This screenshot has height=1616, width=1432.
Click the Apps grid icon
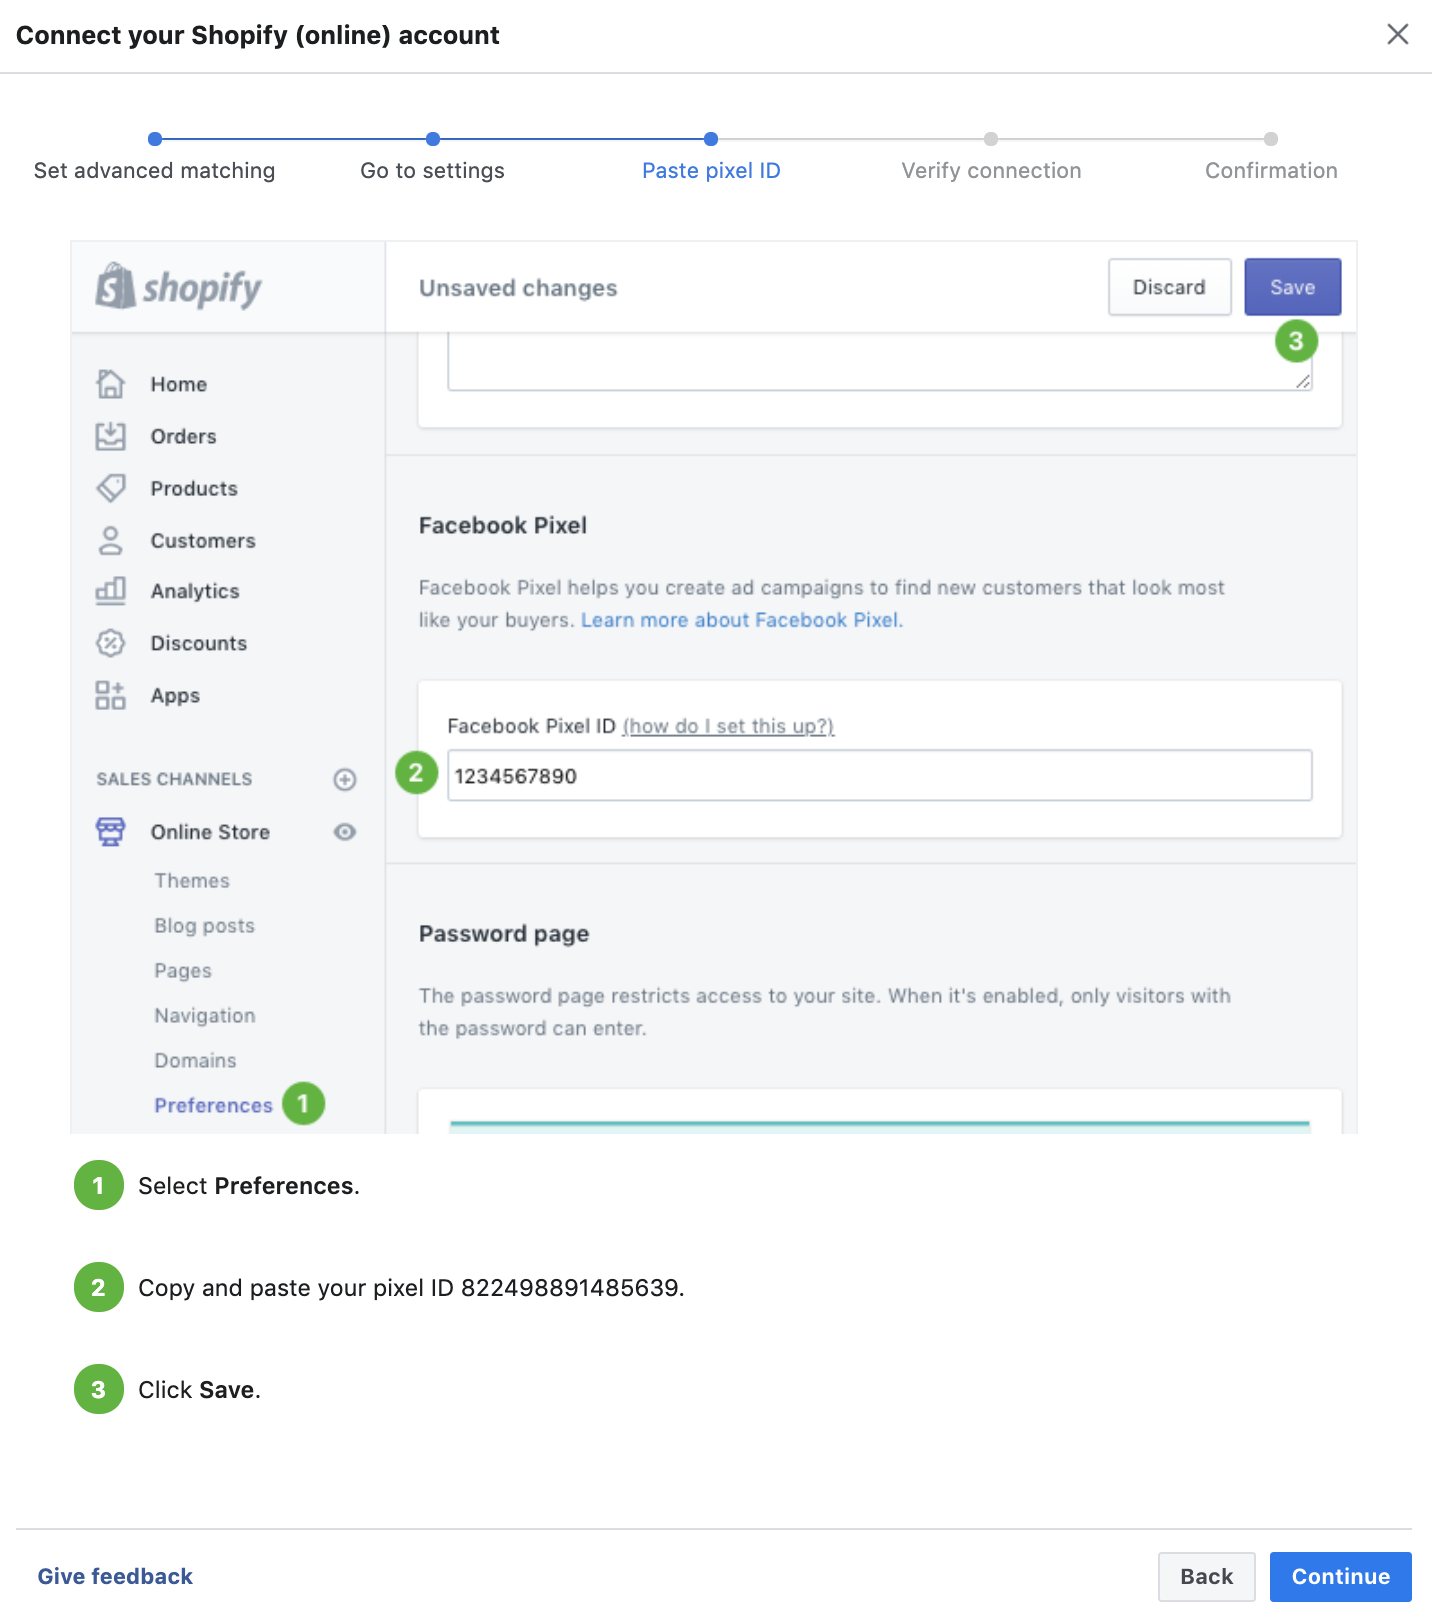pos(111,695)
